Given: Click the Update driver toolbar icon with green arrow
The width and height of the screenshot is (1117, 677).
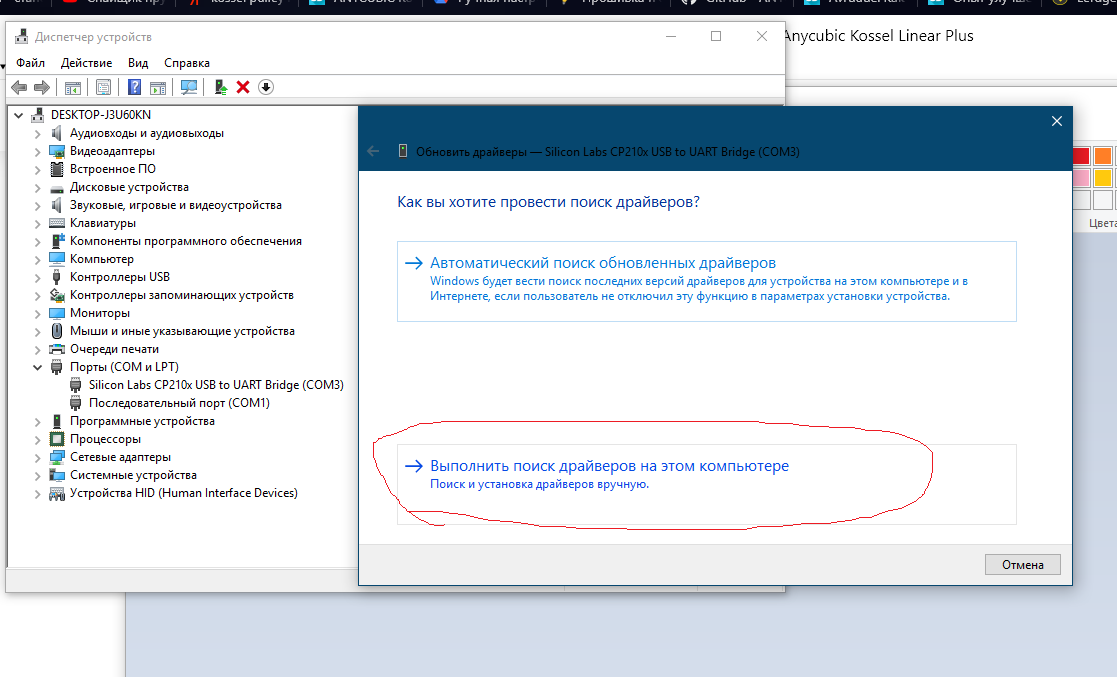Looking at the screenshot, I should click(x=221, y=87).
